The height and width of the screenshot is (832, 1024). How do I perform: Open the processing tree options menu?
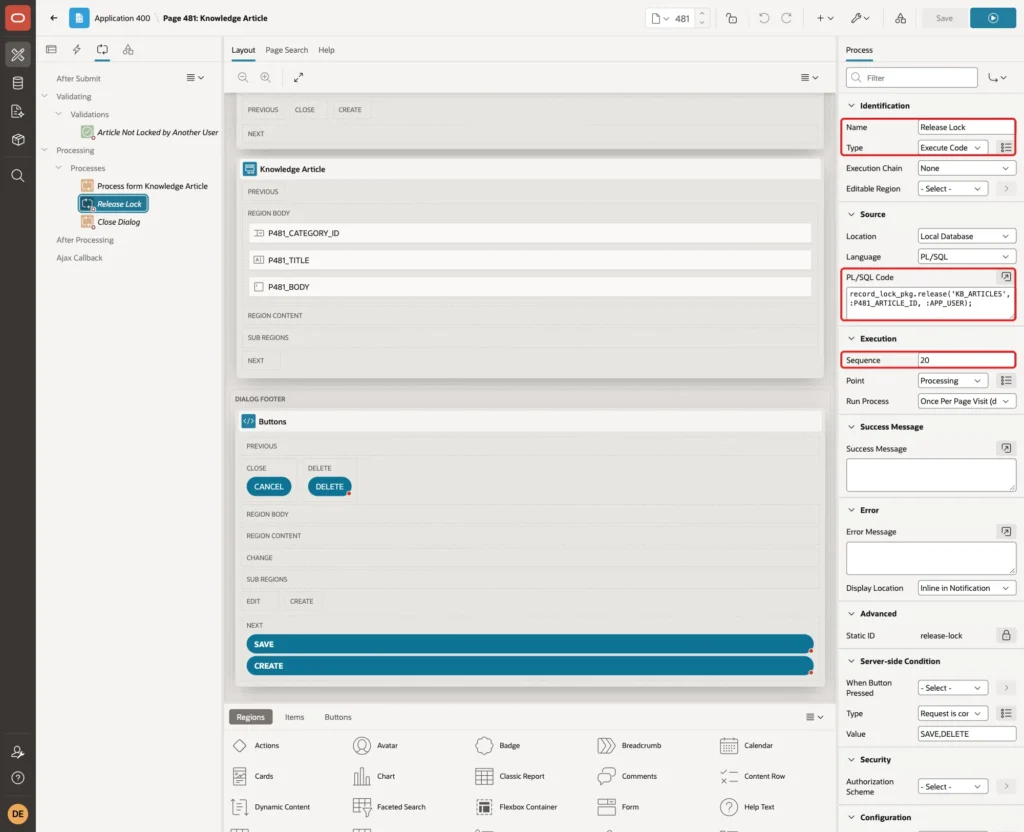click(x=195, y=77)
